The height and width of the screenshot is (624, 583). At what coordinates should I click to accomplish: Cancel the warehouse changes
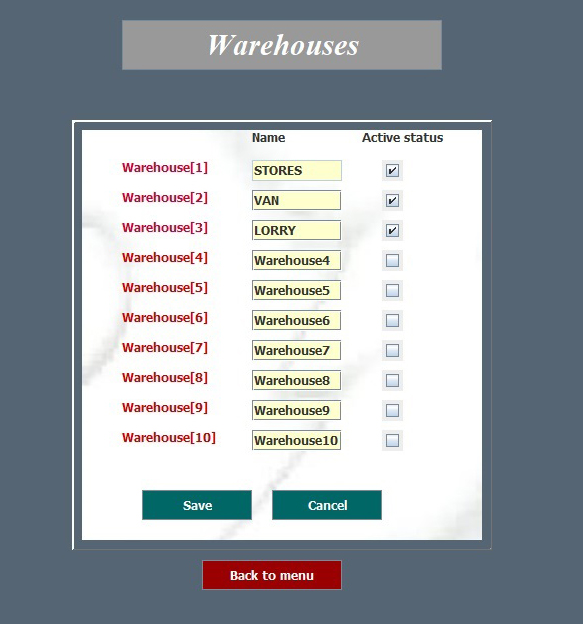pos(327,505)
